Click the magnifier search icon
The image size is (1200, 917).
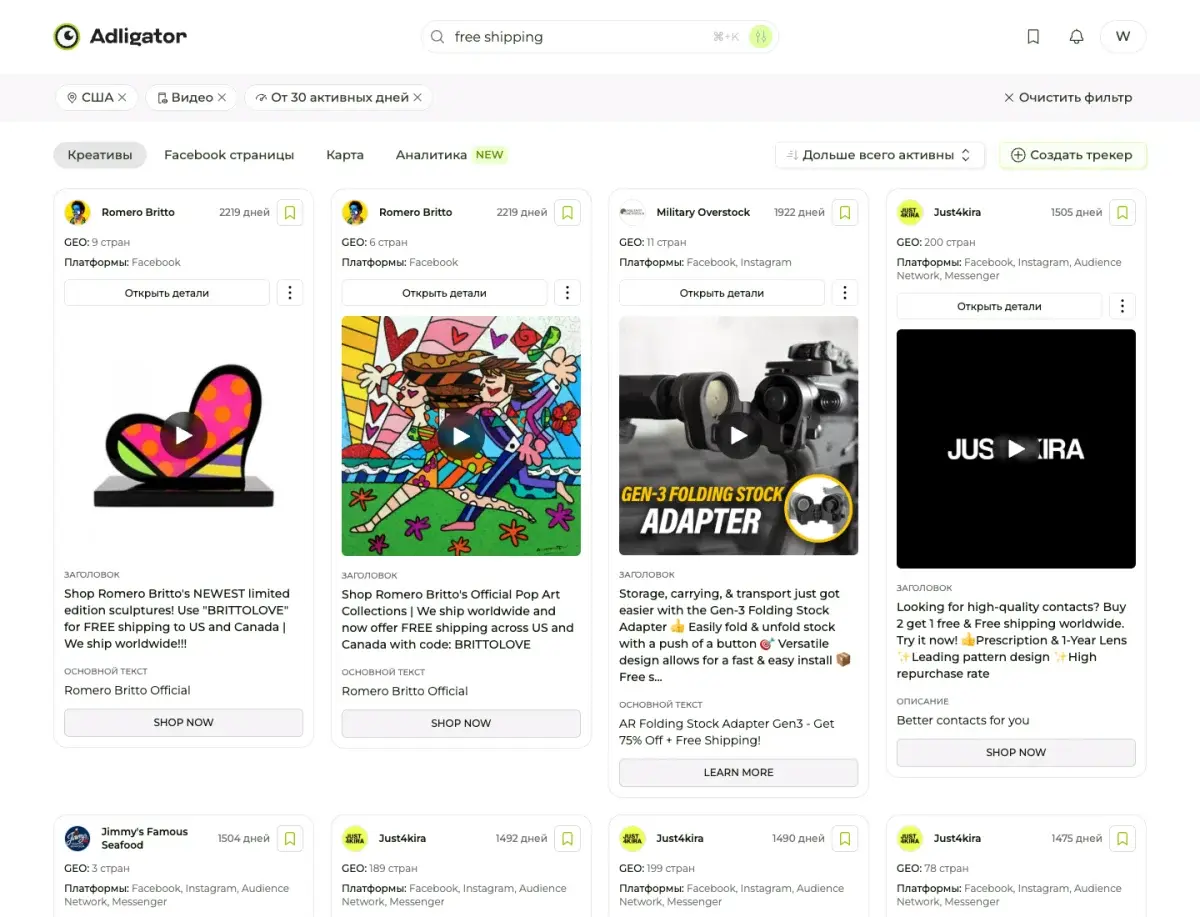tap(437, 37)
